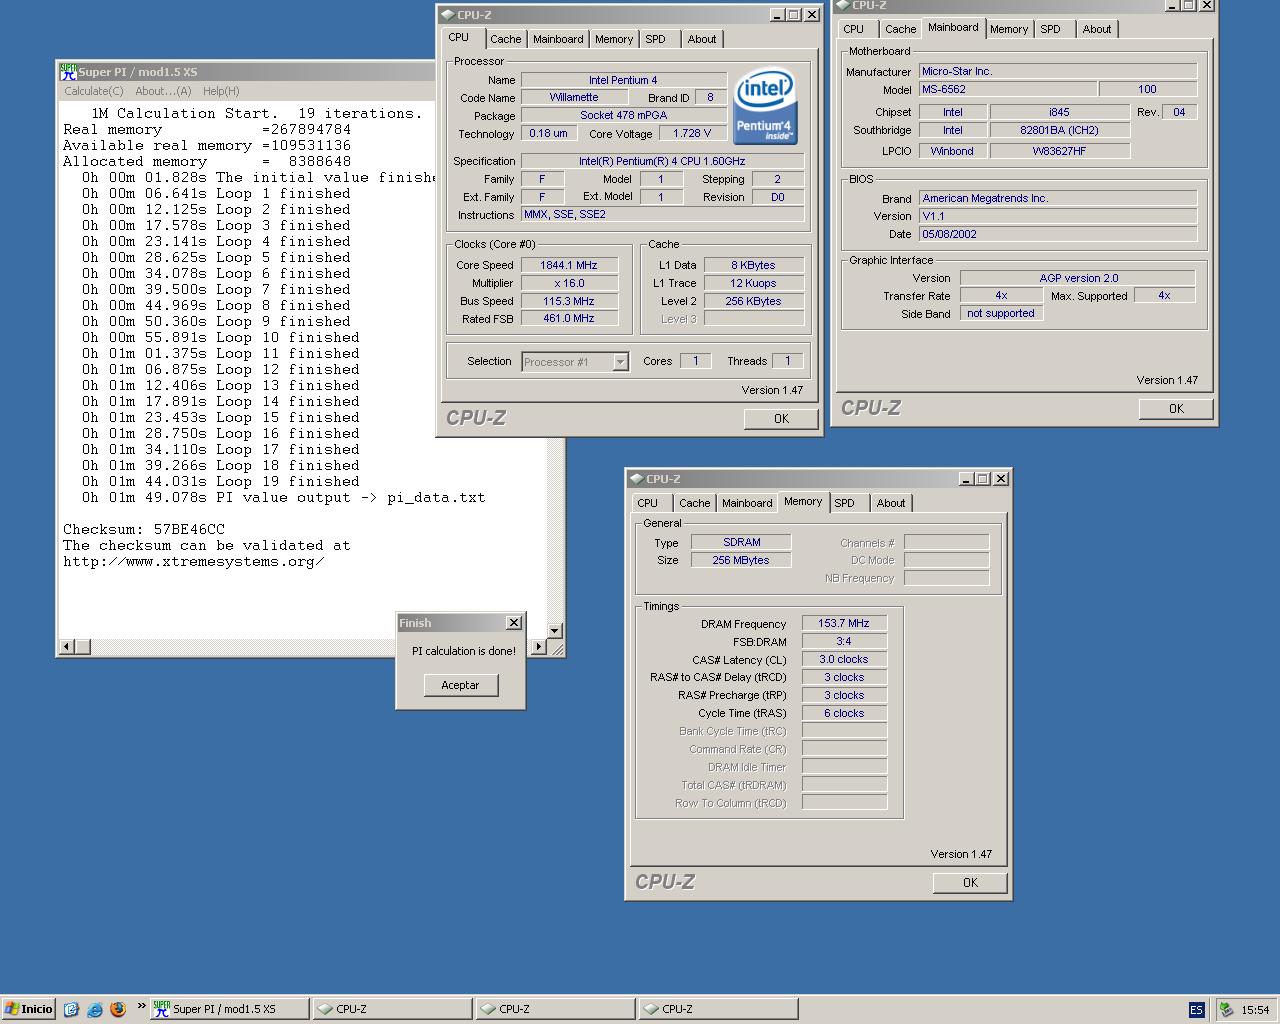Click the Side Band value not supported
Screen dimensions: 1280x1024
click(x=1001, y=313)
